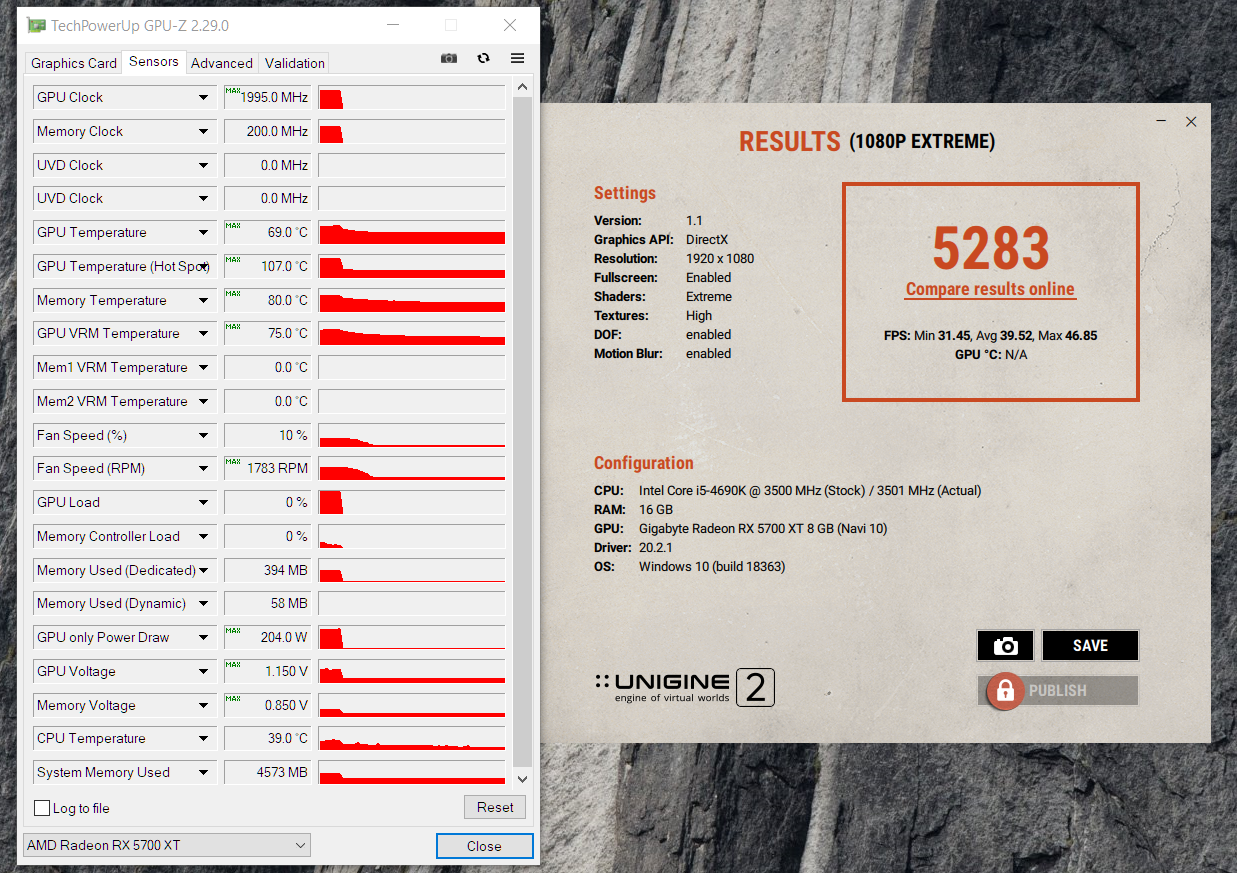The image size is (1237, 873).
Task: Minimize the Unigine results window
Action: (1161, 122)
